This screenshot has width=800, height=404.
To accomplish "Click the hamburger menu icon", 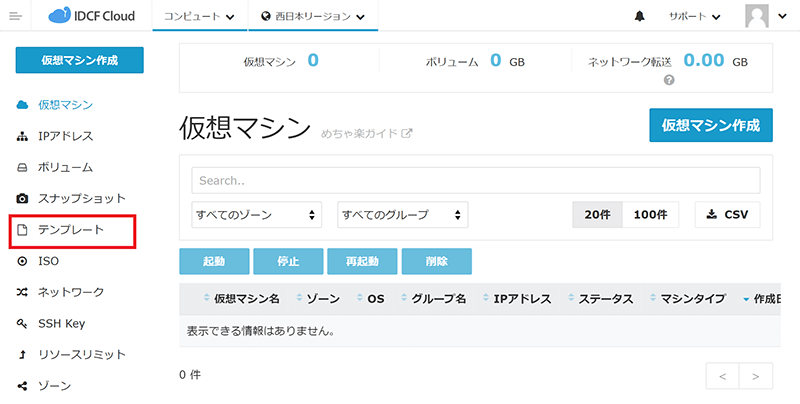I will (15, 16).
